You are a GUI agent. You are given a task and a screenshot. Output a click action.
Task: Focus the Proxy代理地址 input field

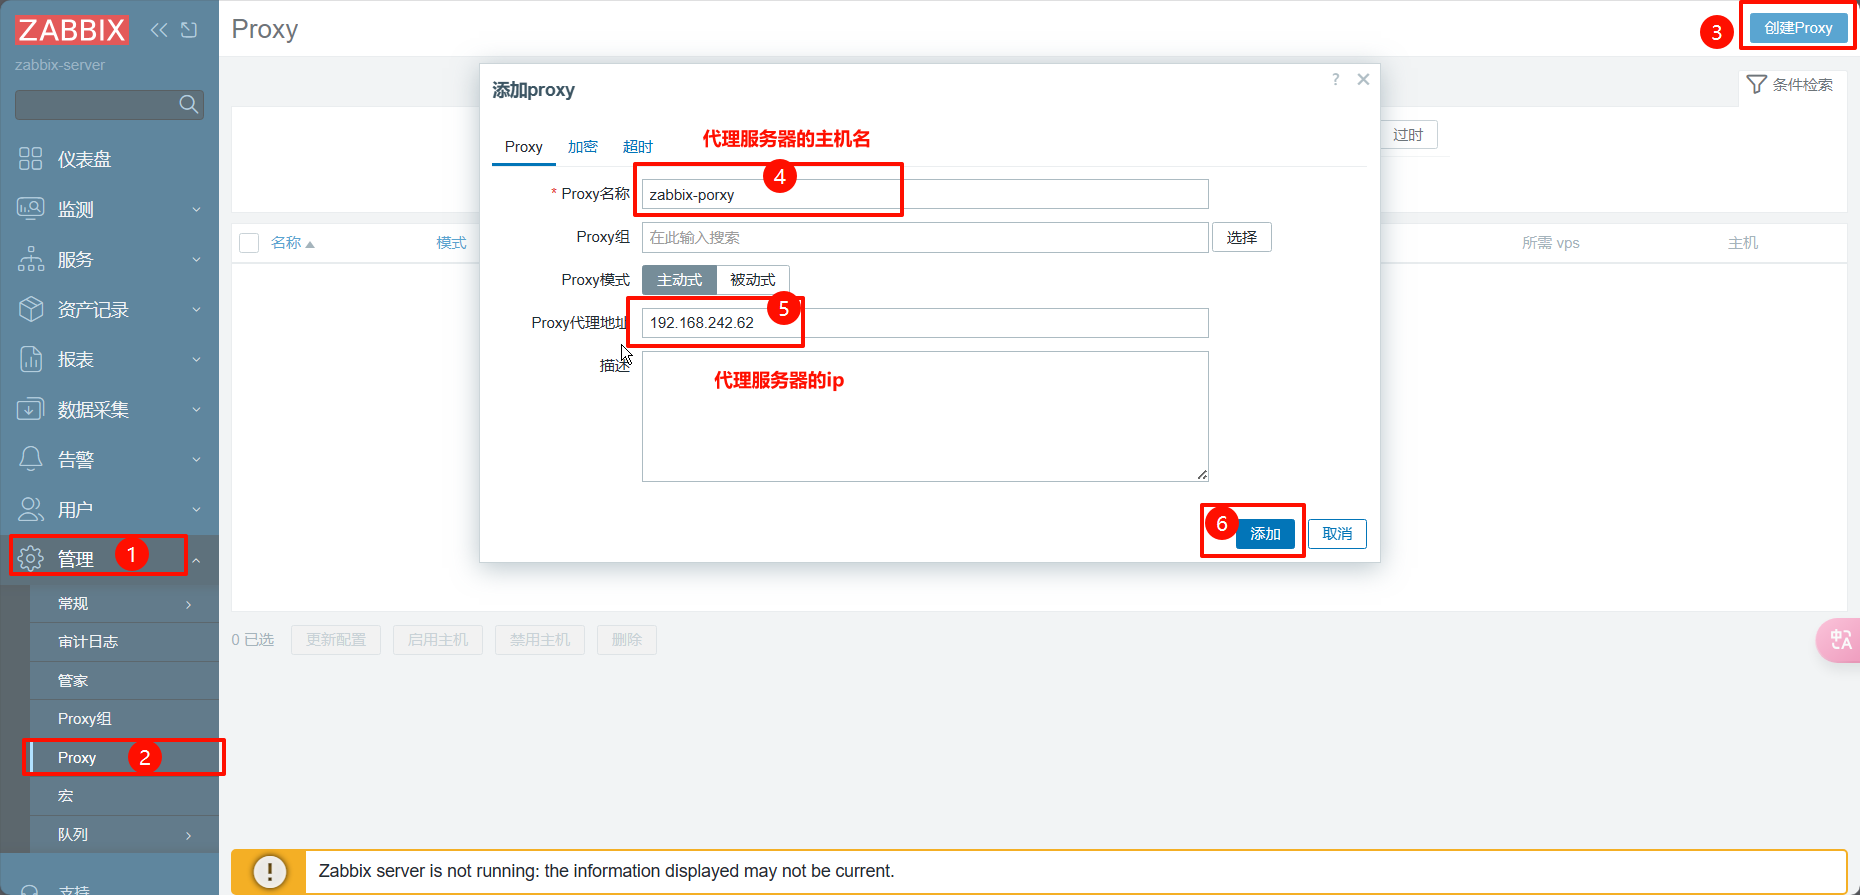coord(925,323)
